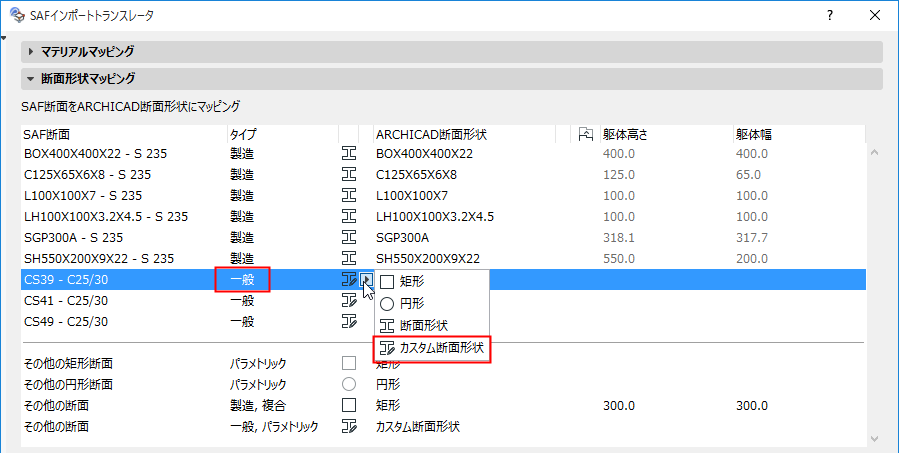Click 躯体幅 value 300.0 in その他の断面 row
The height and width of the screenshot is (453, 899).
pyautogui.click(x=752, y=405)
